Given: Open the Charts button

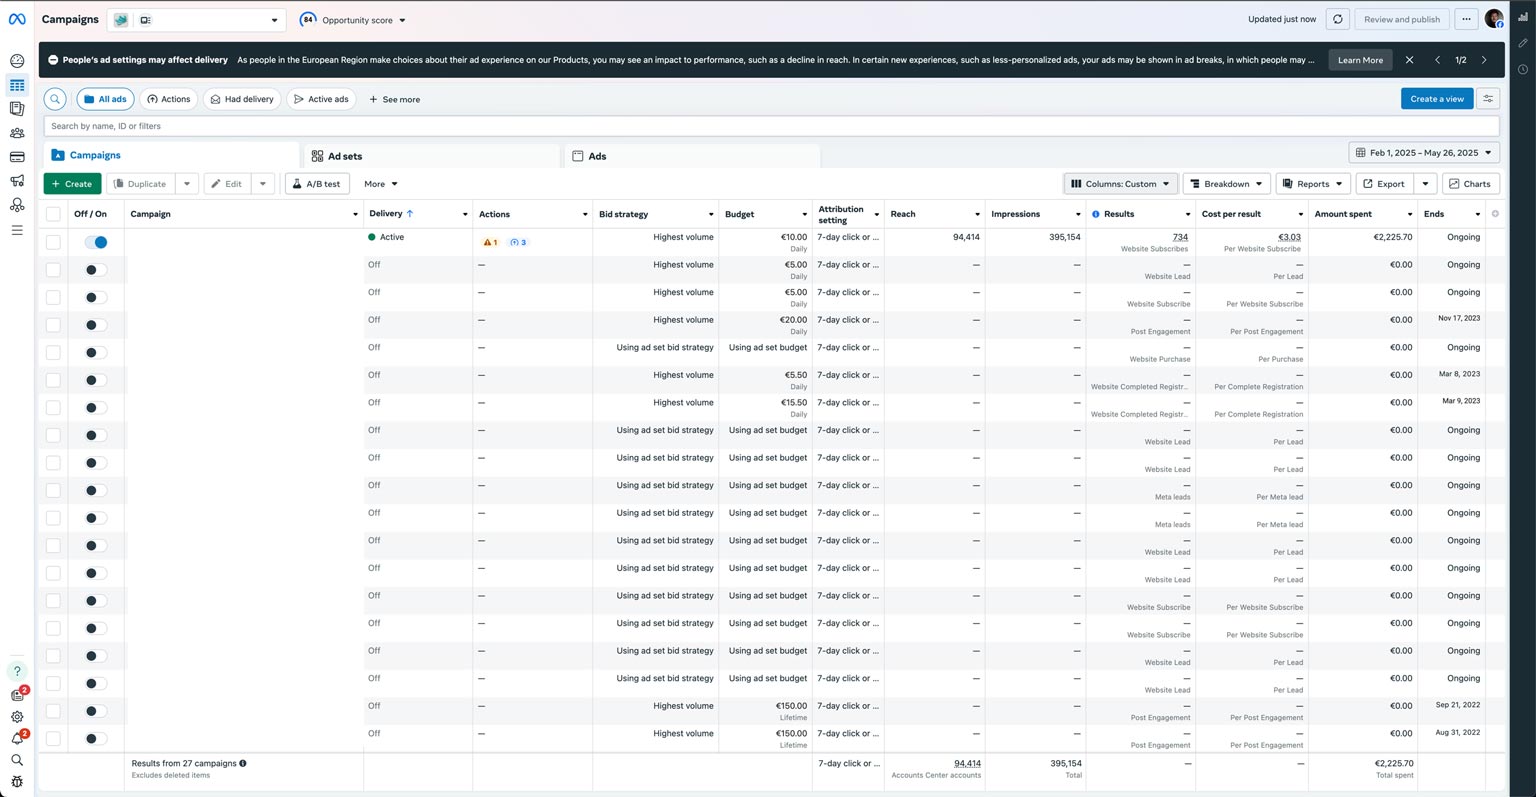Looking at the screenshot, I should tap(1470, 184).
